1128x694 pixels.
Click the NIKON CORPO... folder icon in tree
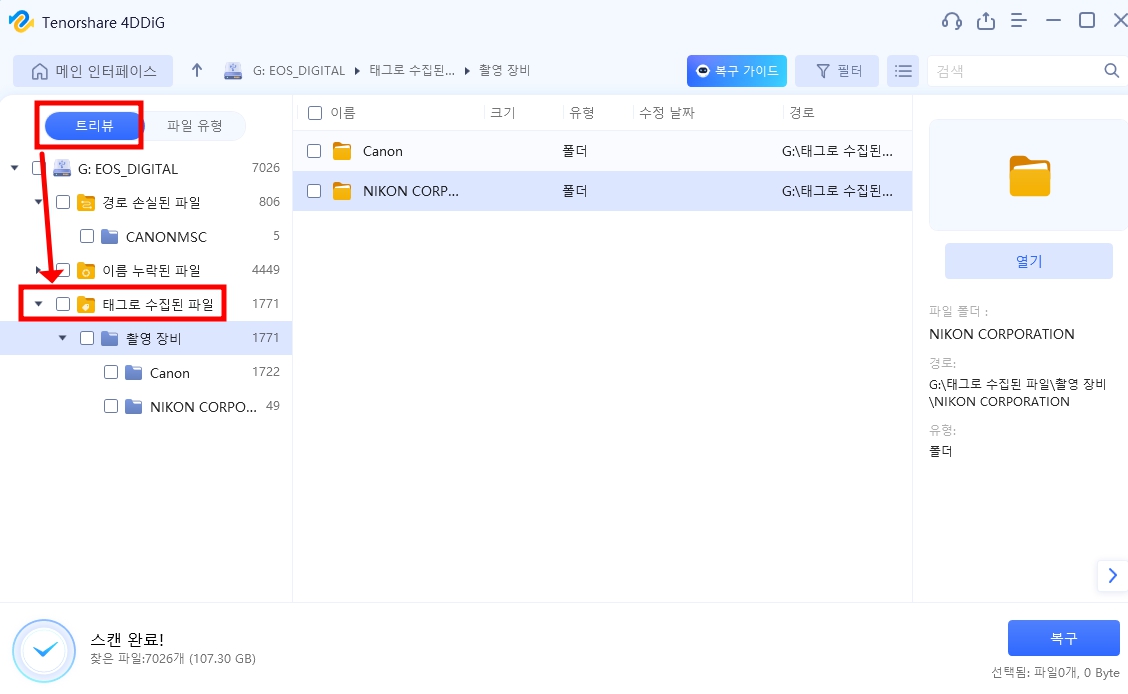point(133,406)
